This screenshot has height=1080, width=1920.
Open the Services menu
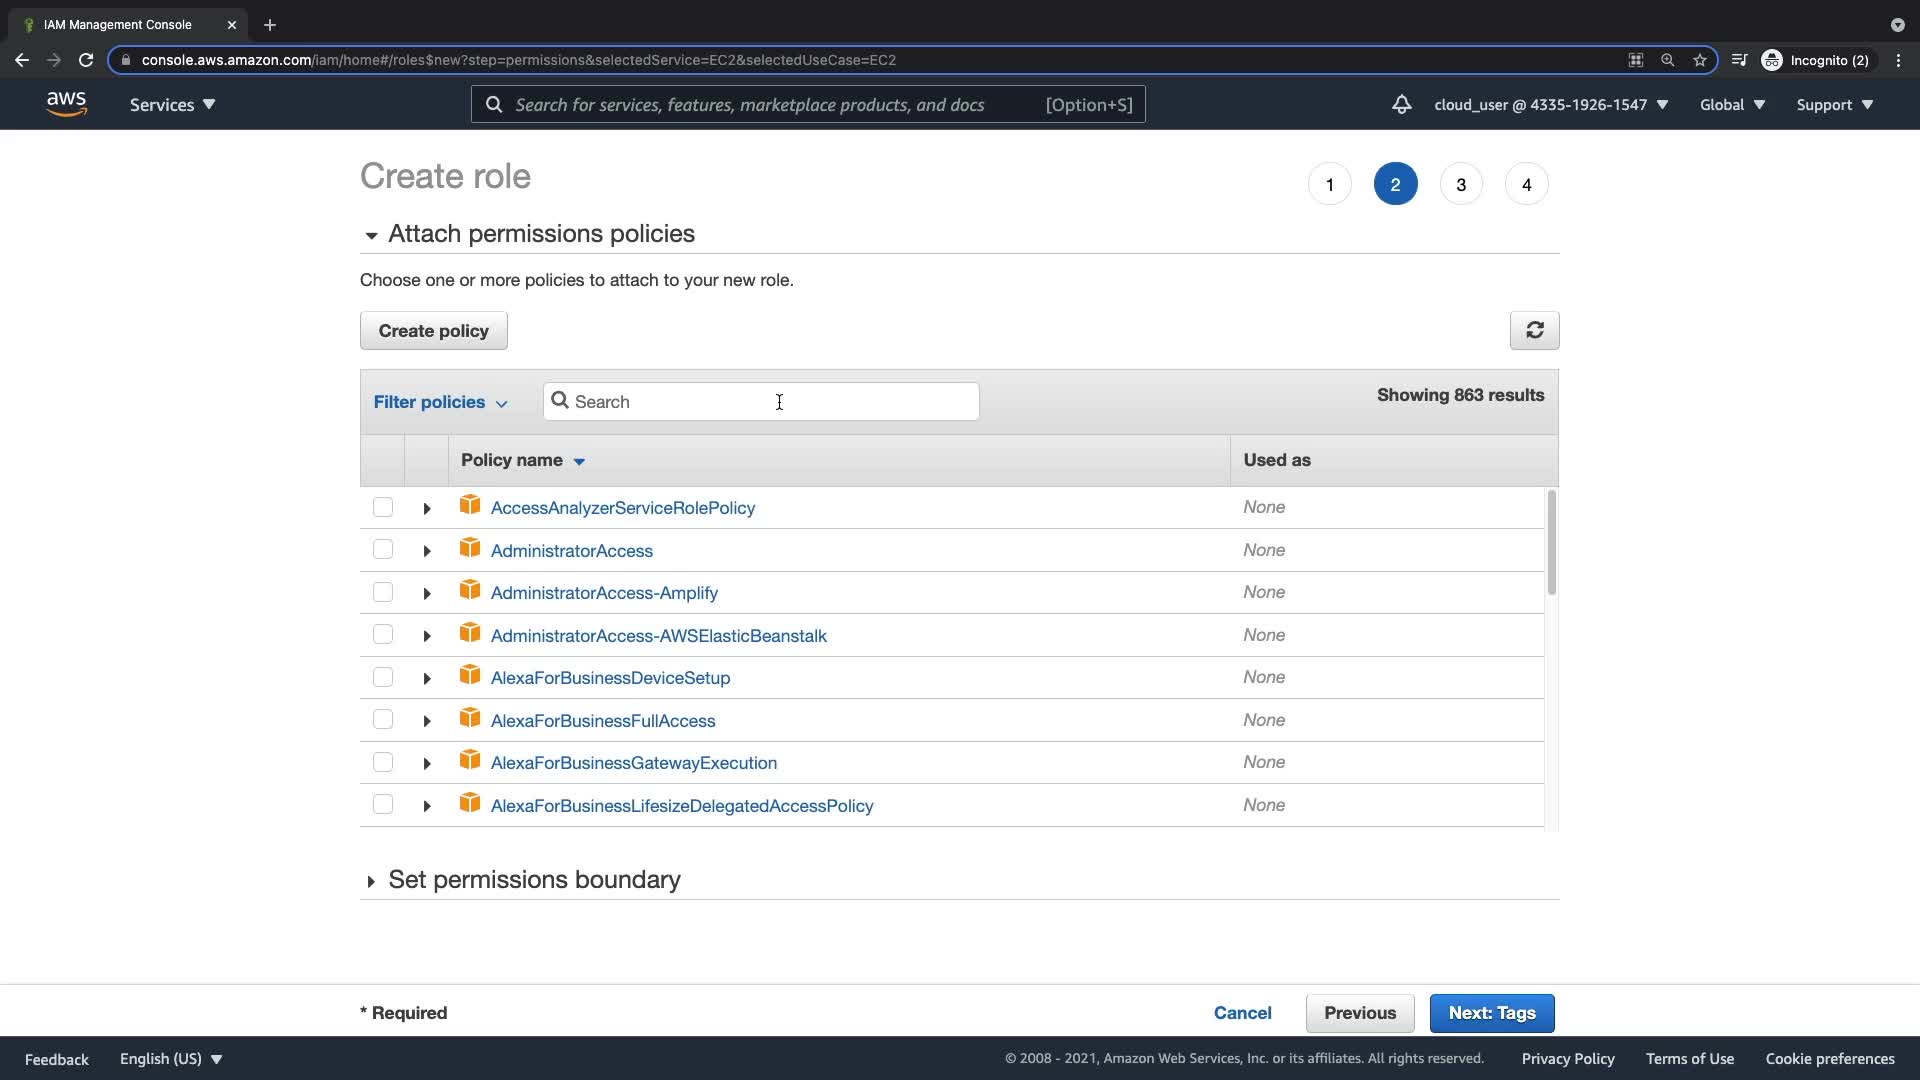pos(172,105)
